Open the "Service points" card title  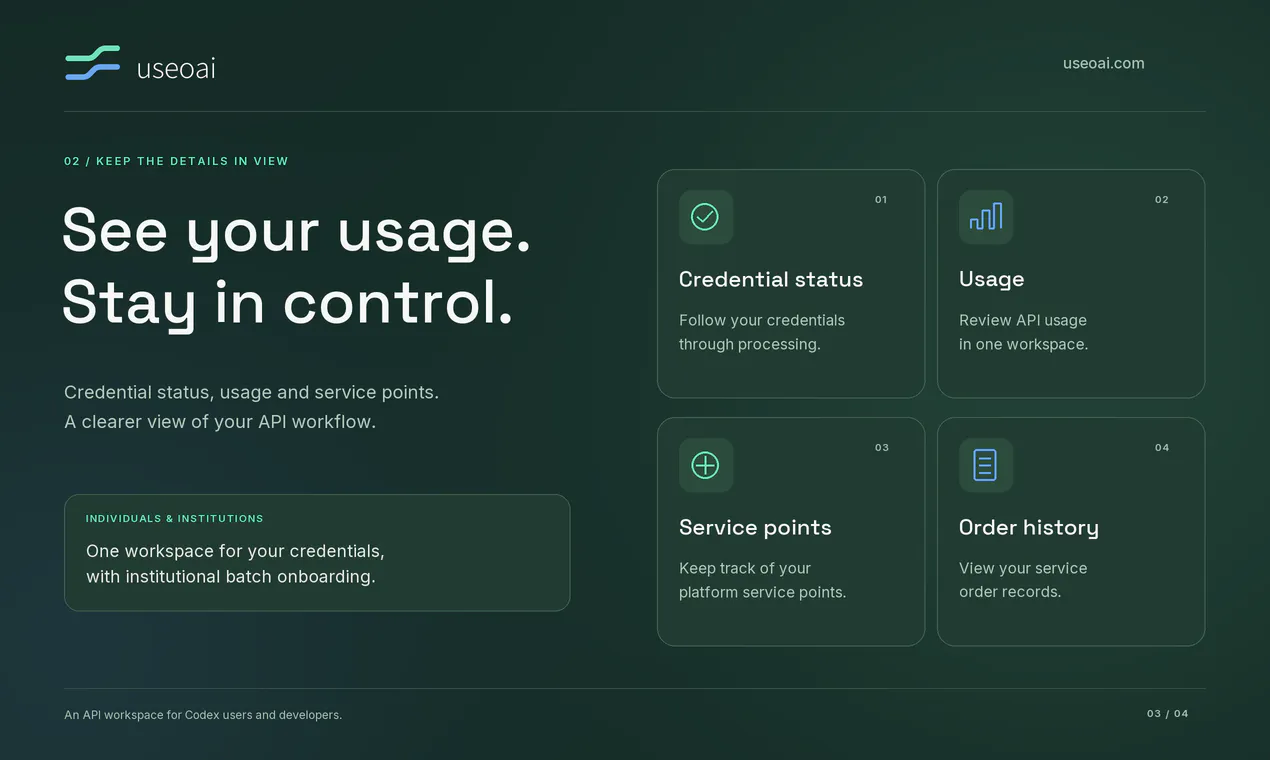click(x=755, y=528)
